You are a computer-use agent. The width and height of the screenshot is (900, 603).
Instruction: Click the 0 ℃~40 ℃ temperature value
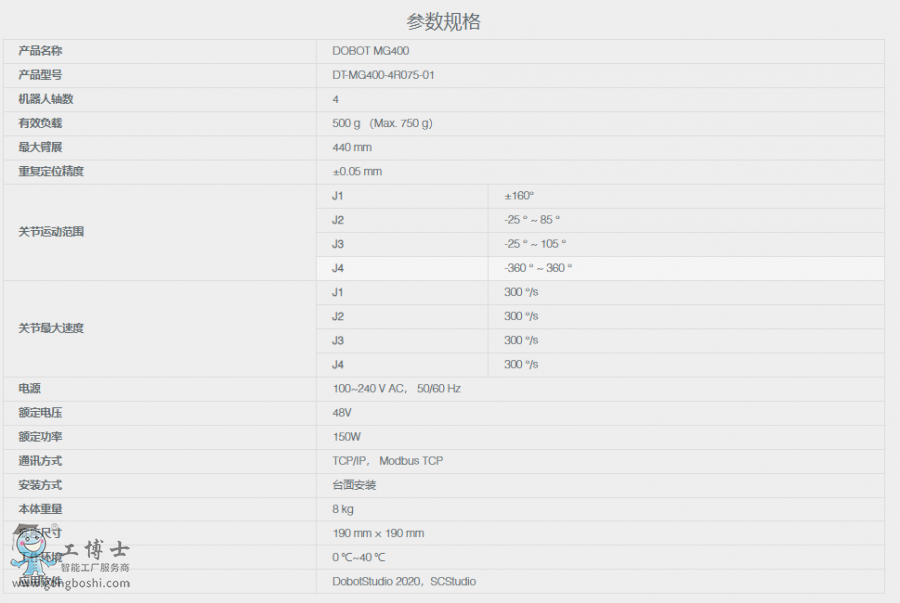pyautogui.click(x=359, y=557)
